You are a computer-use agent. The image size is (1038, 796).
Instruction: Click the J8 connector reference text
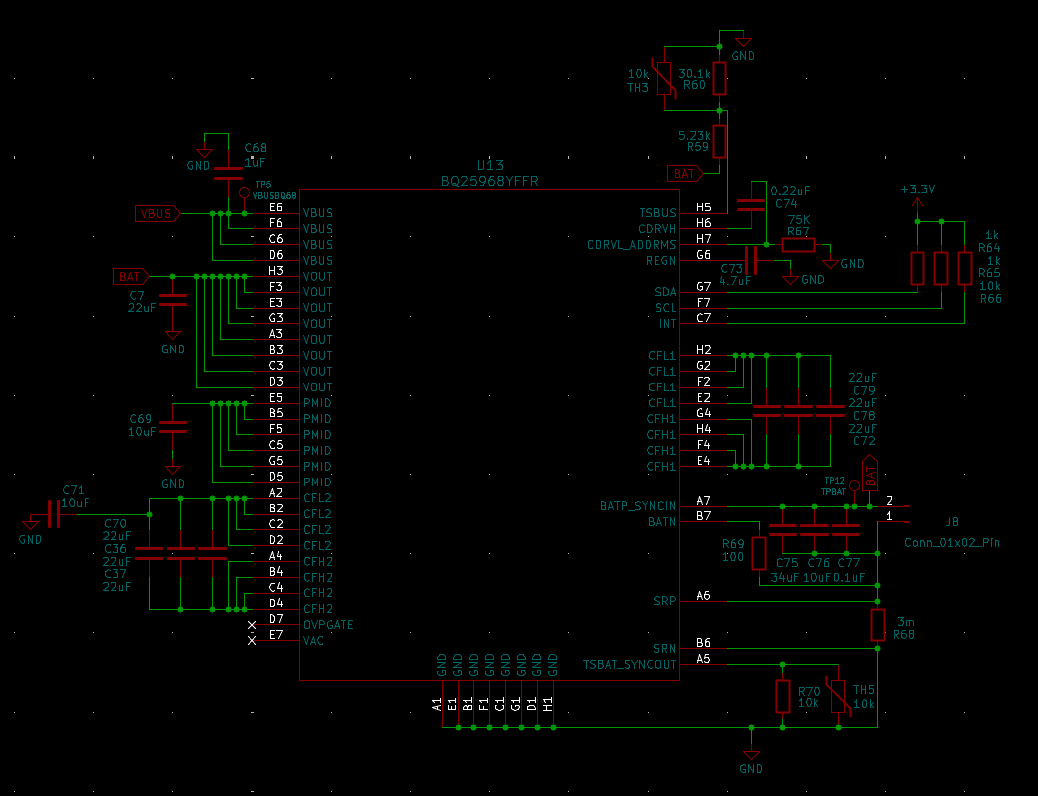[x=952, y=522]
